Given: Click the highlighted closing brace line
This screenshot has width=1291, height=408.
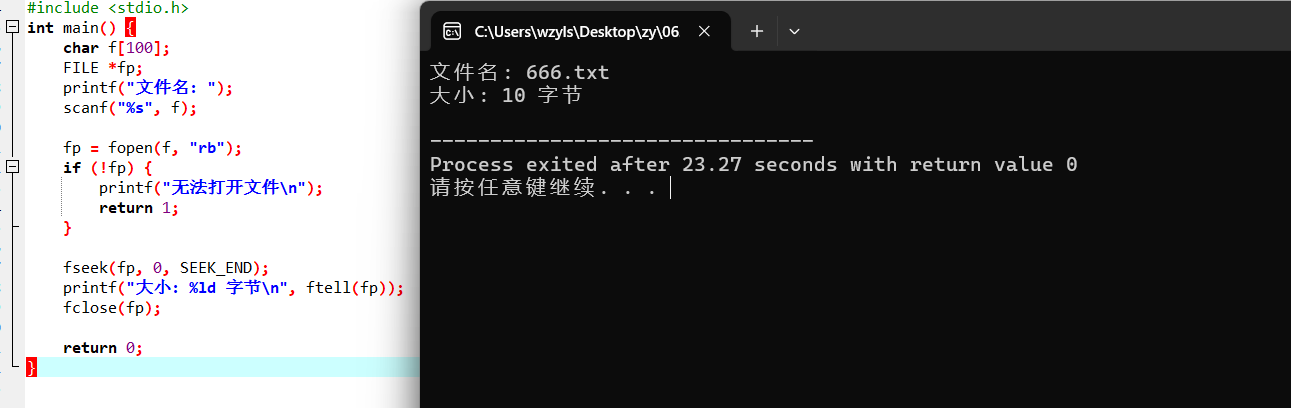Looking at the screenshot, I should [222, 367].
